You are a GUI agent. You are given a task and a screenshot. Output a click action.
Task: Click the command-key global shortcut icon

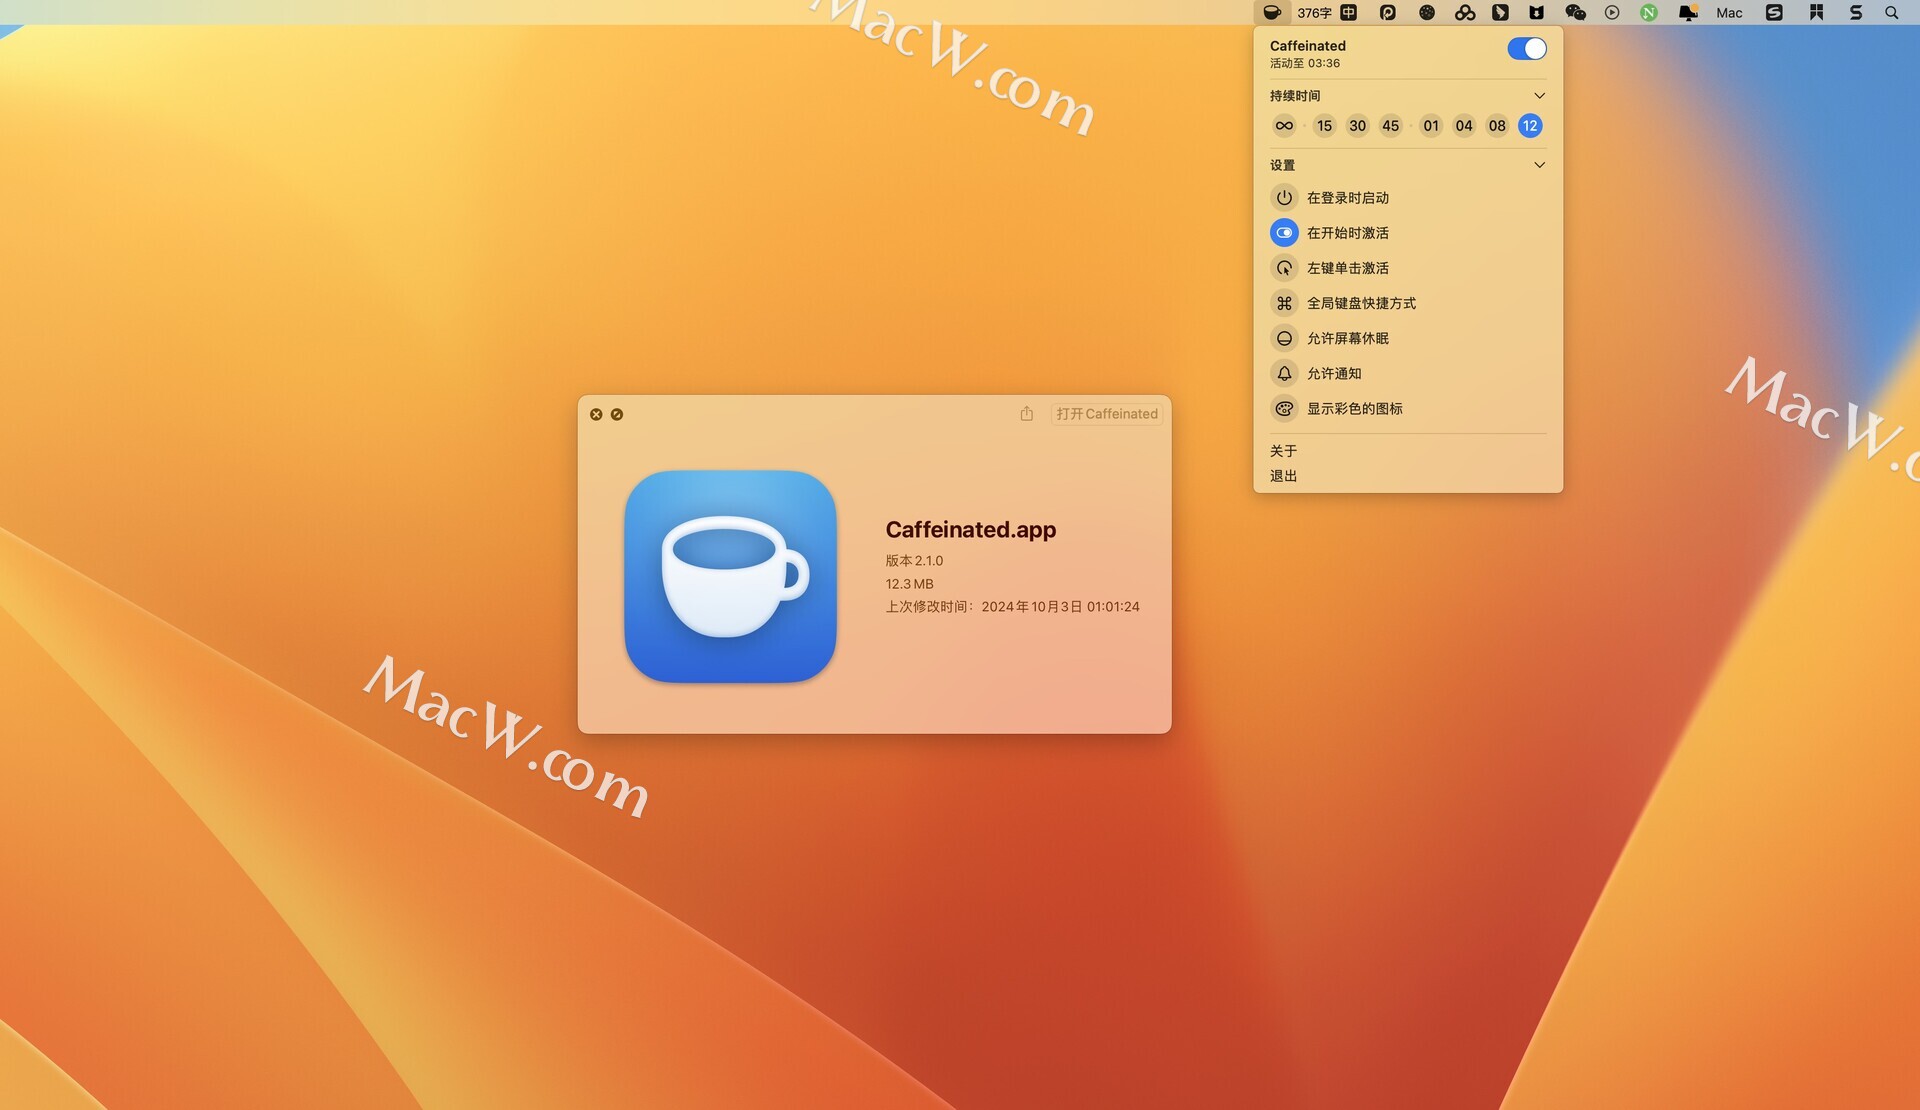(1284, 303)
